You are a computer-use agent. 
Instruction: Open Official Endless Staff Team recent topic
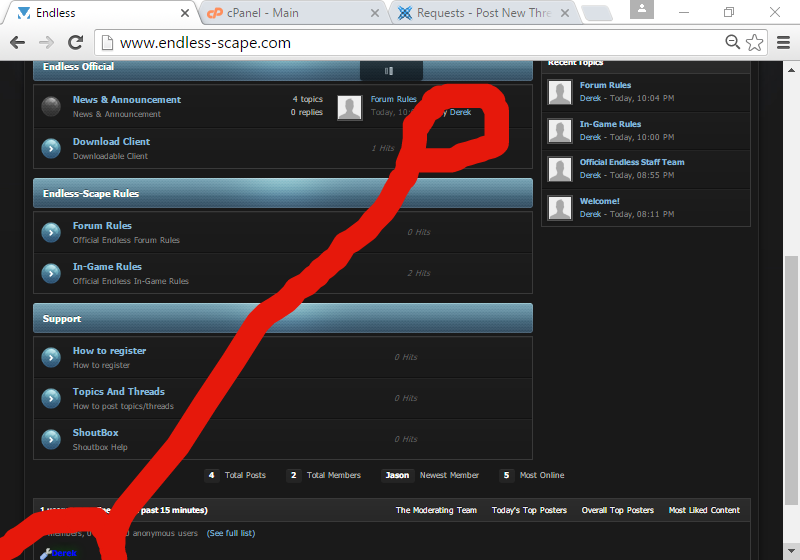click(x=632, y=162)
